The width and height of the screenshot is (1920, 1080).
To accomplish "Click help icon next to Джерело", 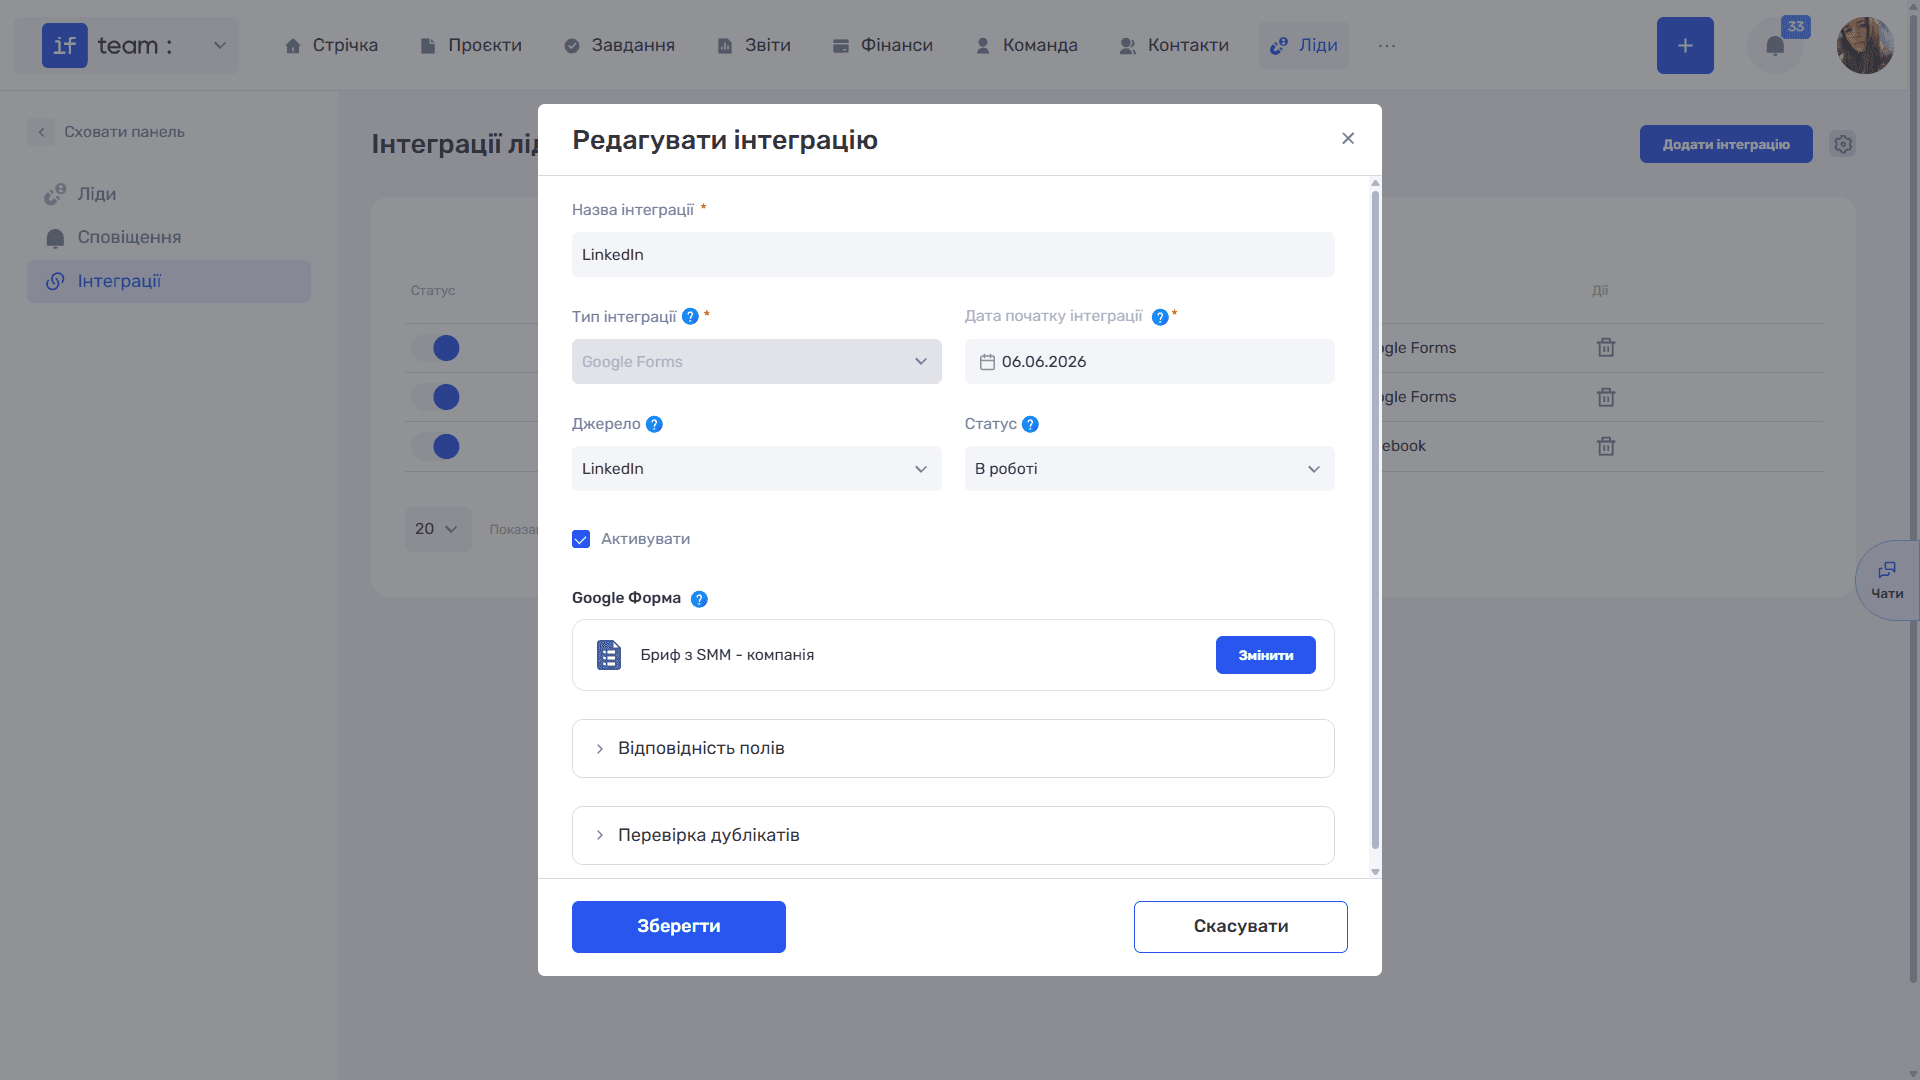I will [654, 424].
